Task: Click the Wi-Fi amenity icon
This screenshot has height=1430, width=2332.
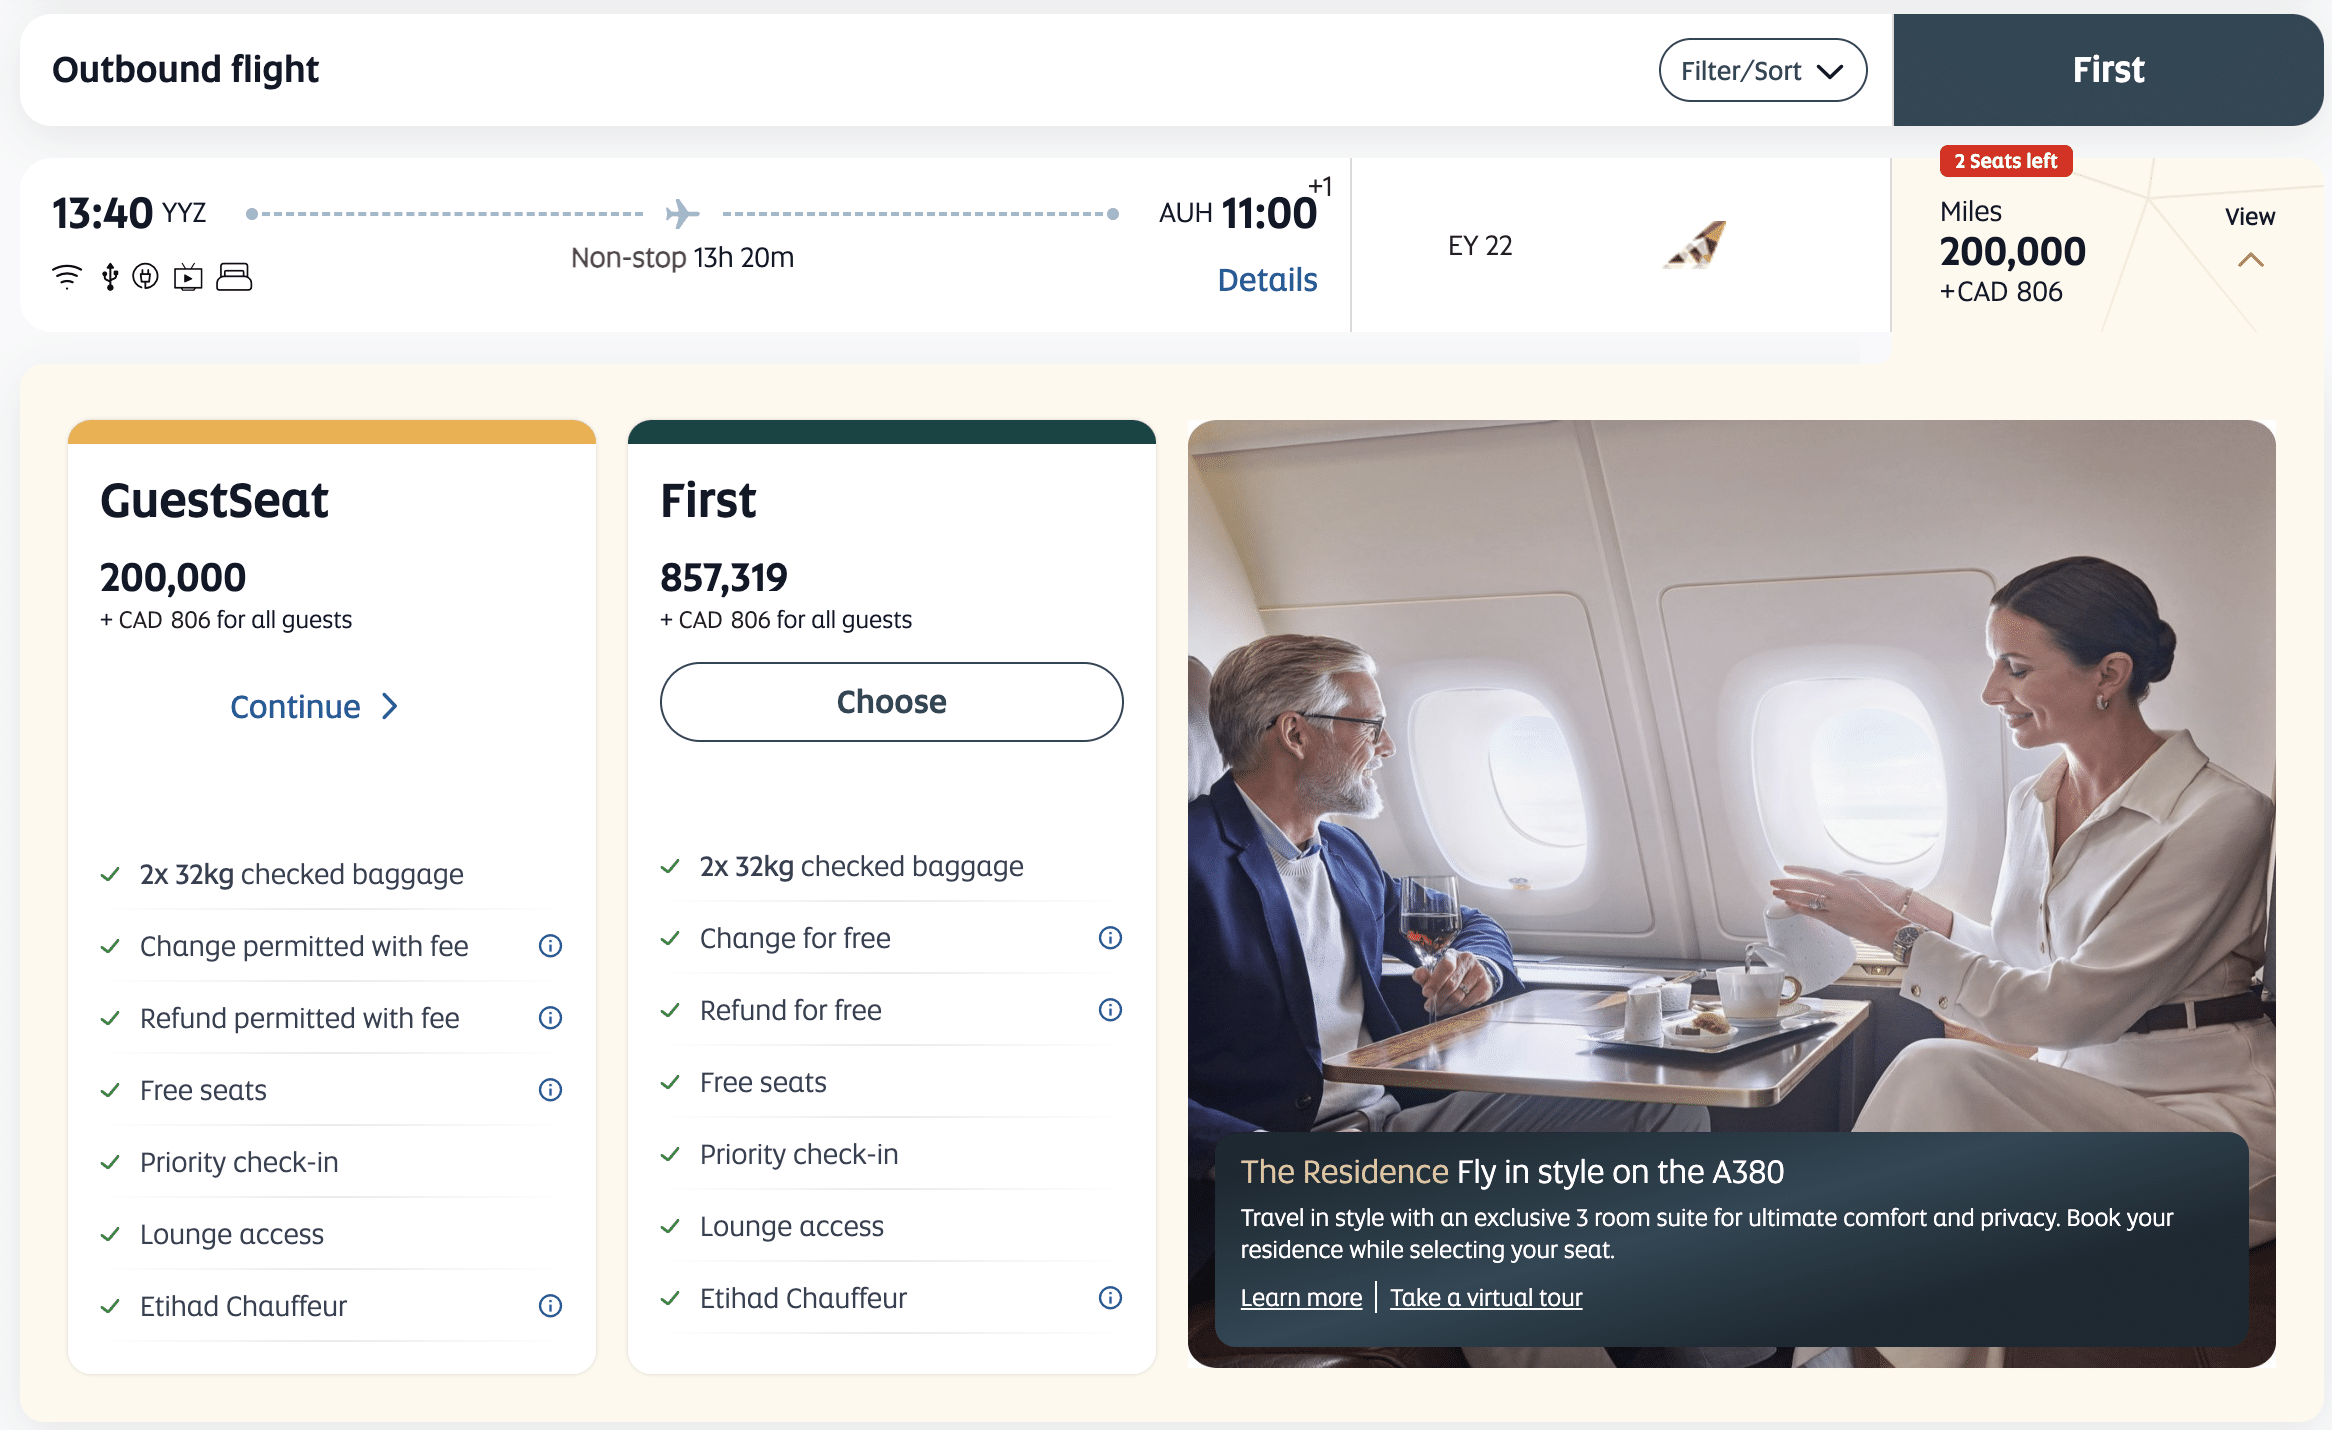Action: click(67, 277)
